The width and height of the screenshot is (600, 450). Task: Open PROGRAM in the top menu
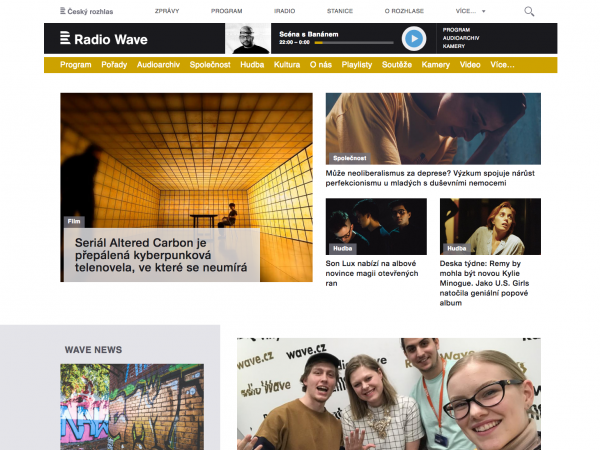click(x=227, y=11)
